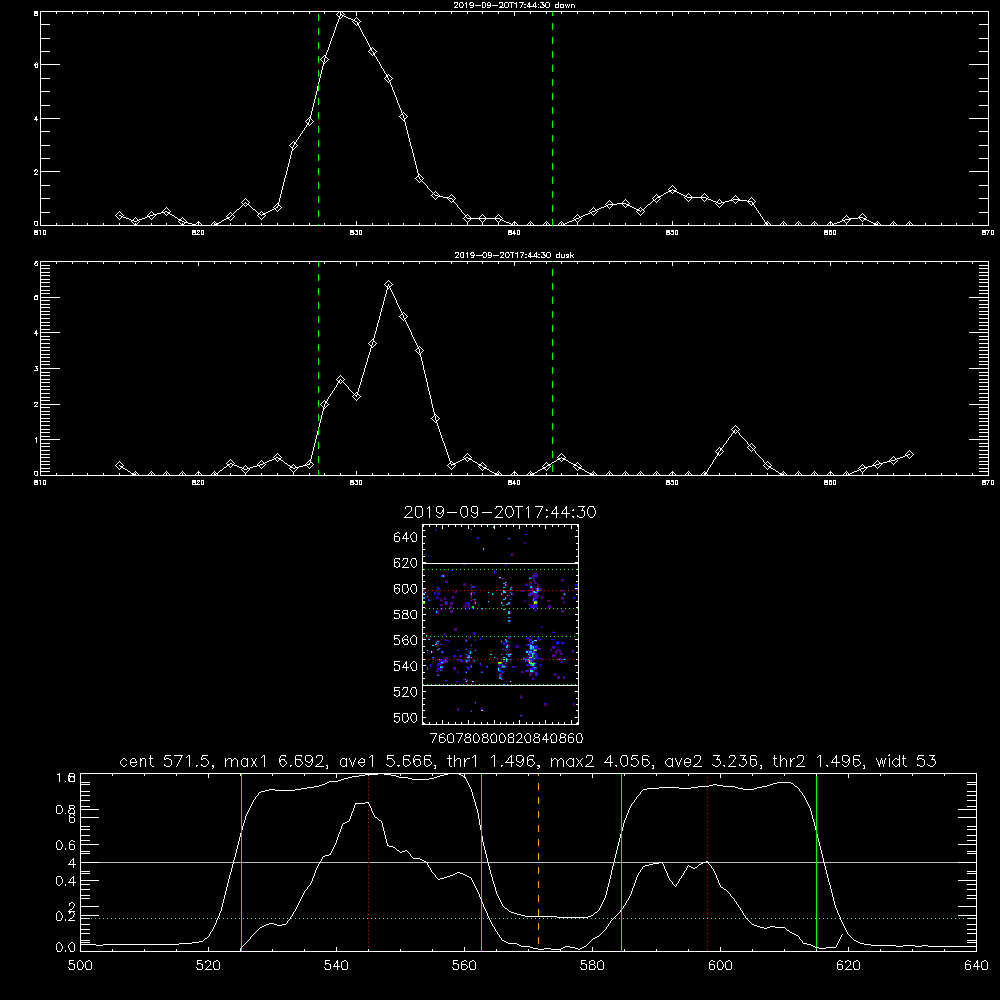Click the y-axis label '620' beside the detector image
Image resolution: width=1000 pixels, height=1000 pixels.
pos(406,563)
